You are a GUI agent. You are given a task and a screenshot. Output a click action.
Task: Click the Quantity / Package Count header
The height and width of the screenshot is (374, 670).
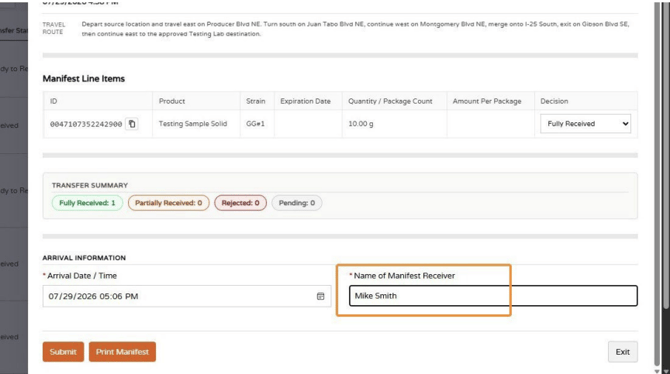click(390, 101)
